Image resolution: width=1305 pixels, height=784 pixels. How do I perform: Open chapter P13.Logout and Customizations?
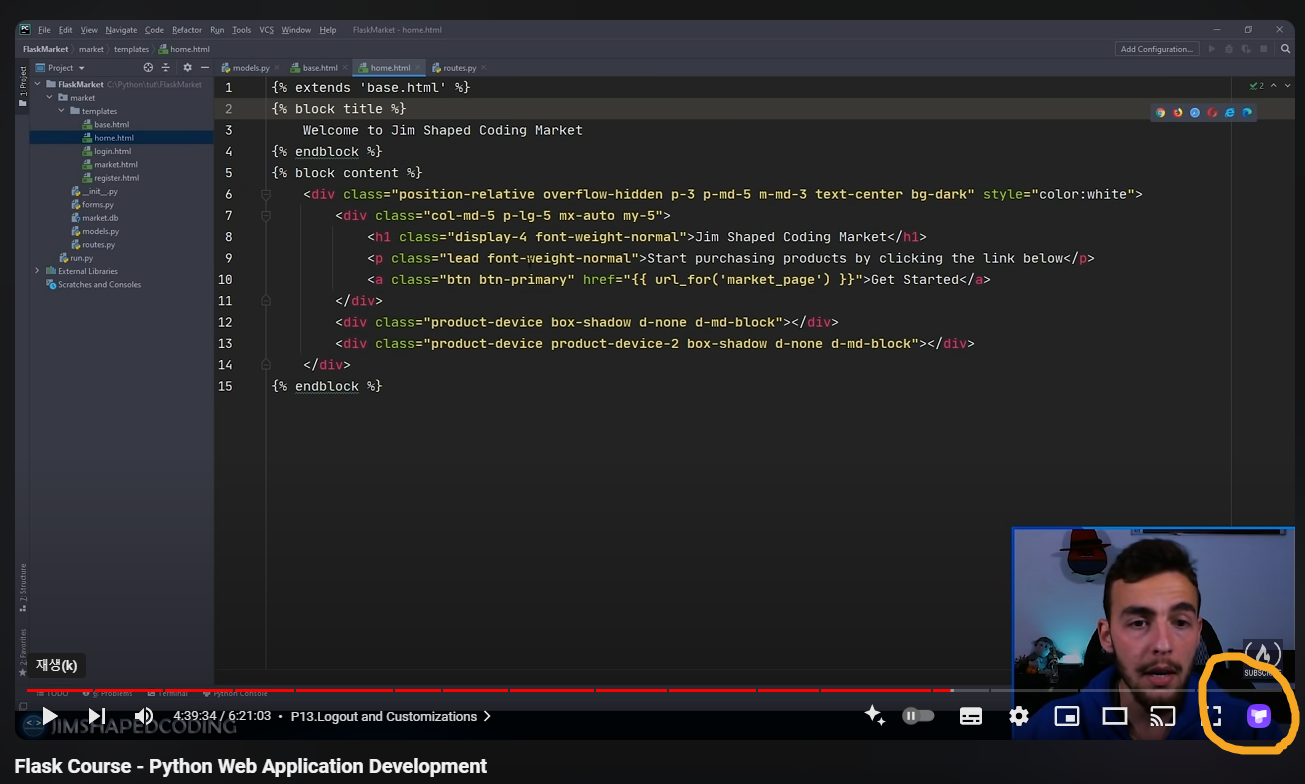(x=391, y=716)
